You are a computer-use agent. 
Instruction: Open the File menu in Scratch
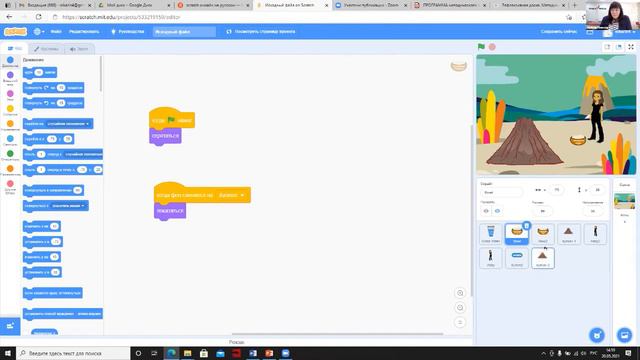(x=56, y=31)
